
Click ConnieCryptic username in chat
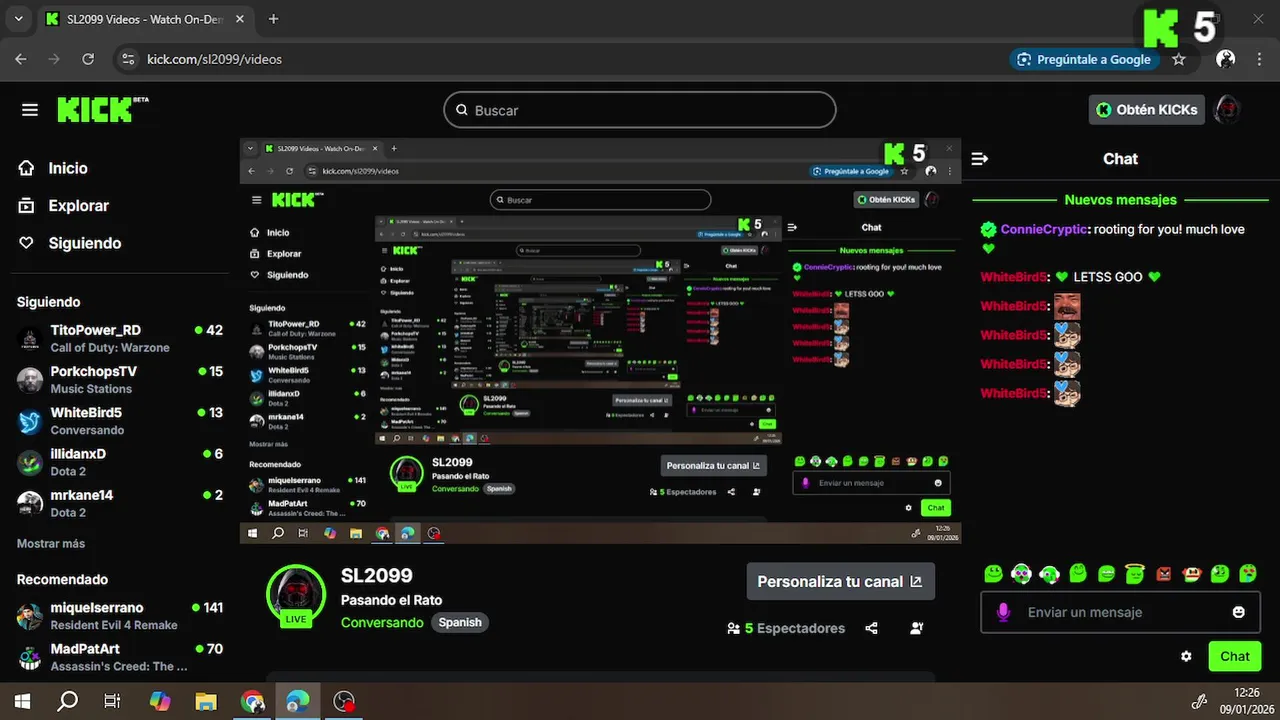point(1043,229)
